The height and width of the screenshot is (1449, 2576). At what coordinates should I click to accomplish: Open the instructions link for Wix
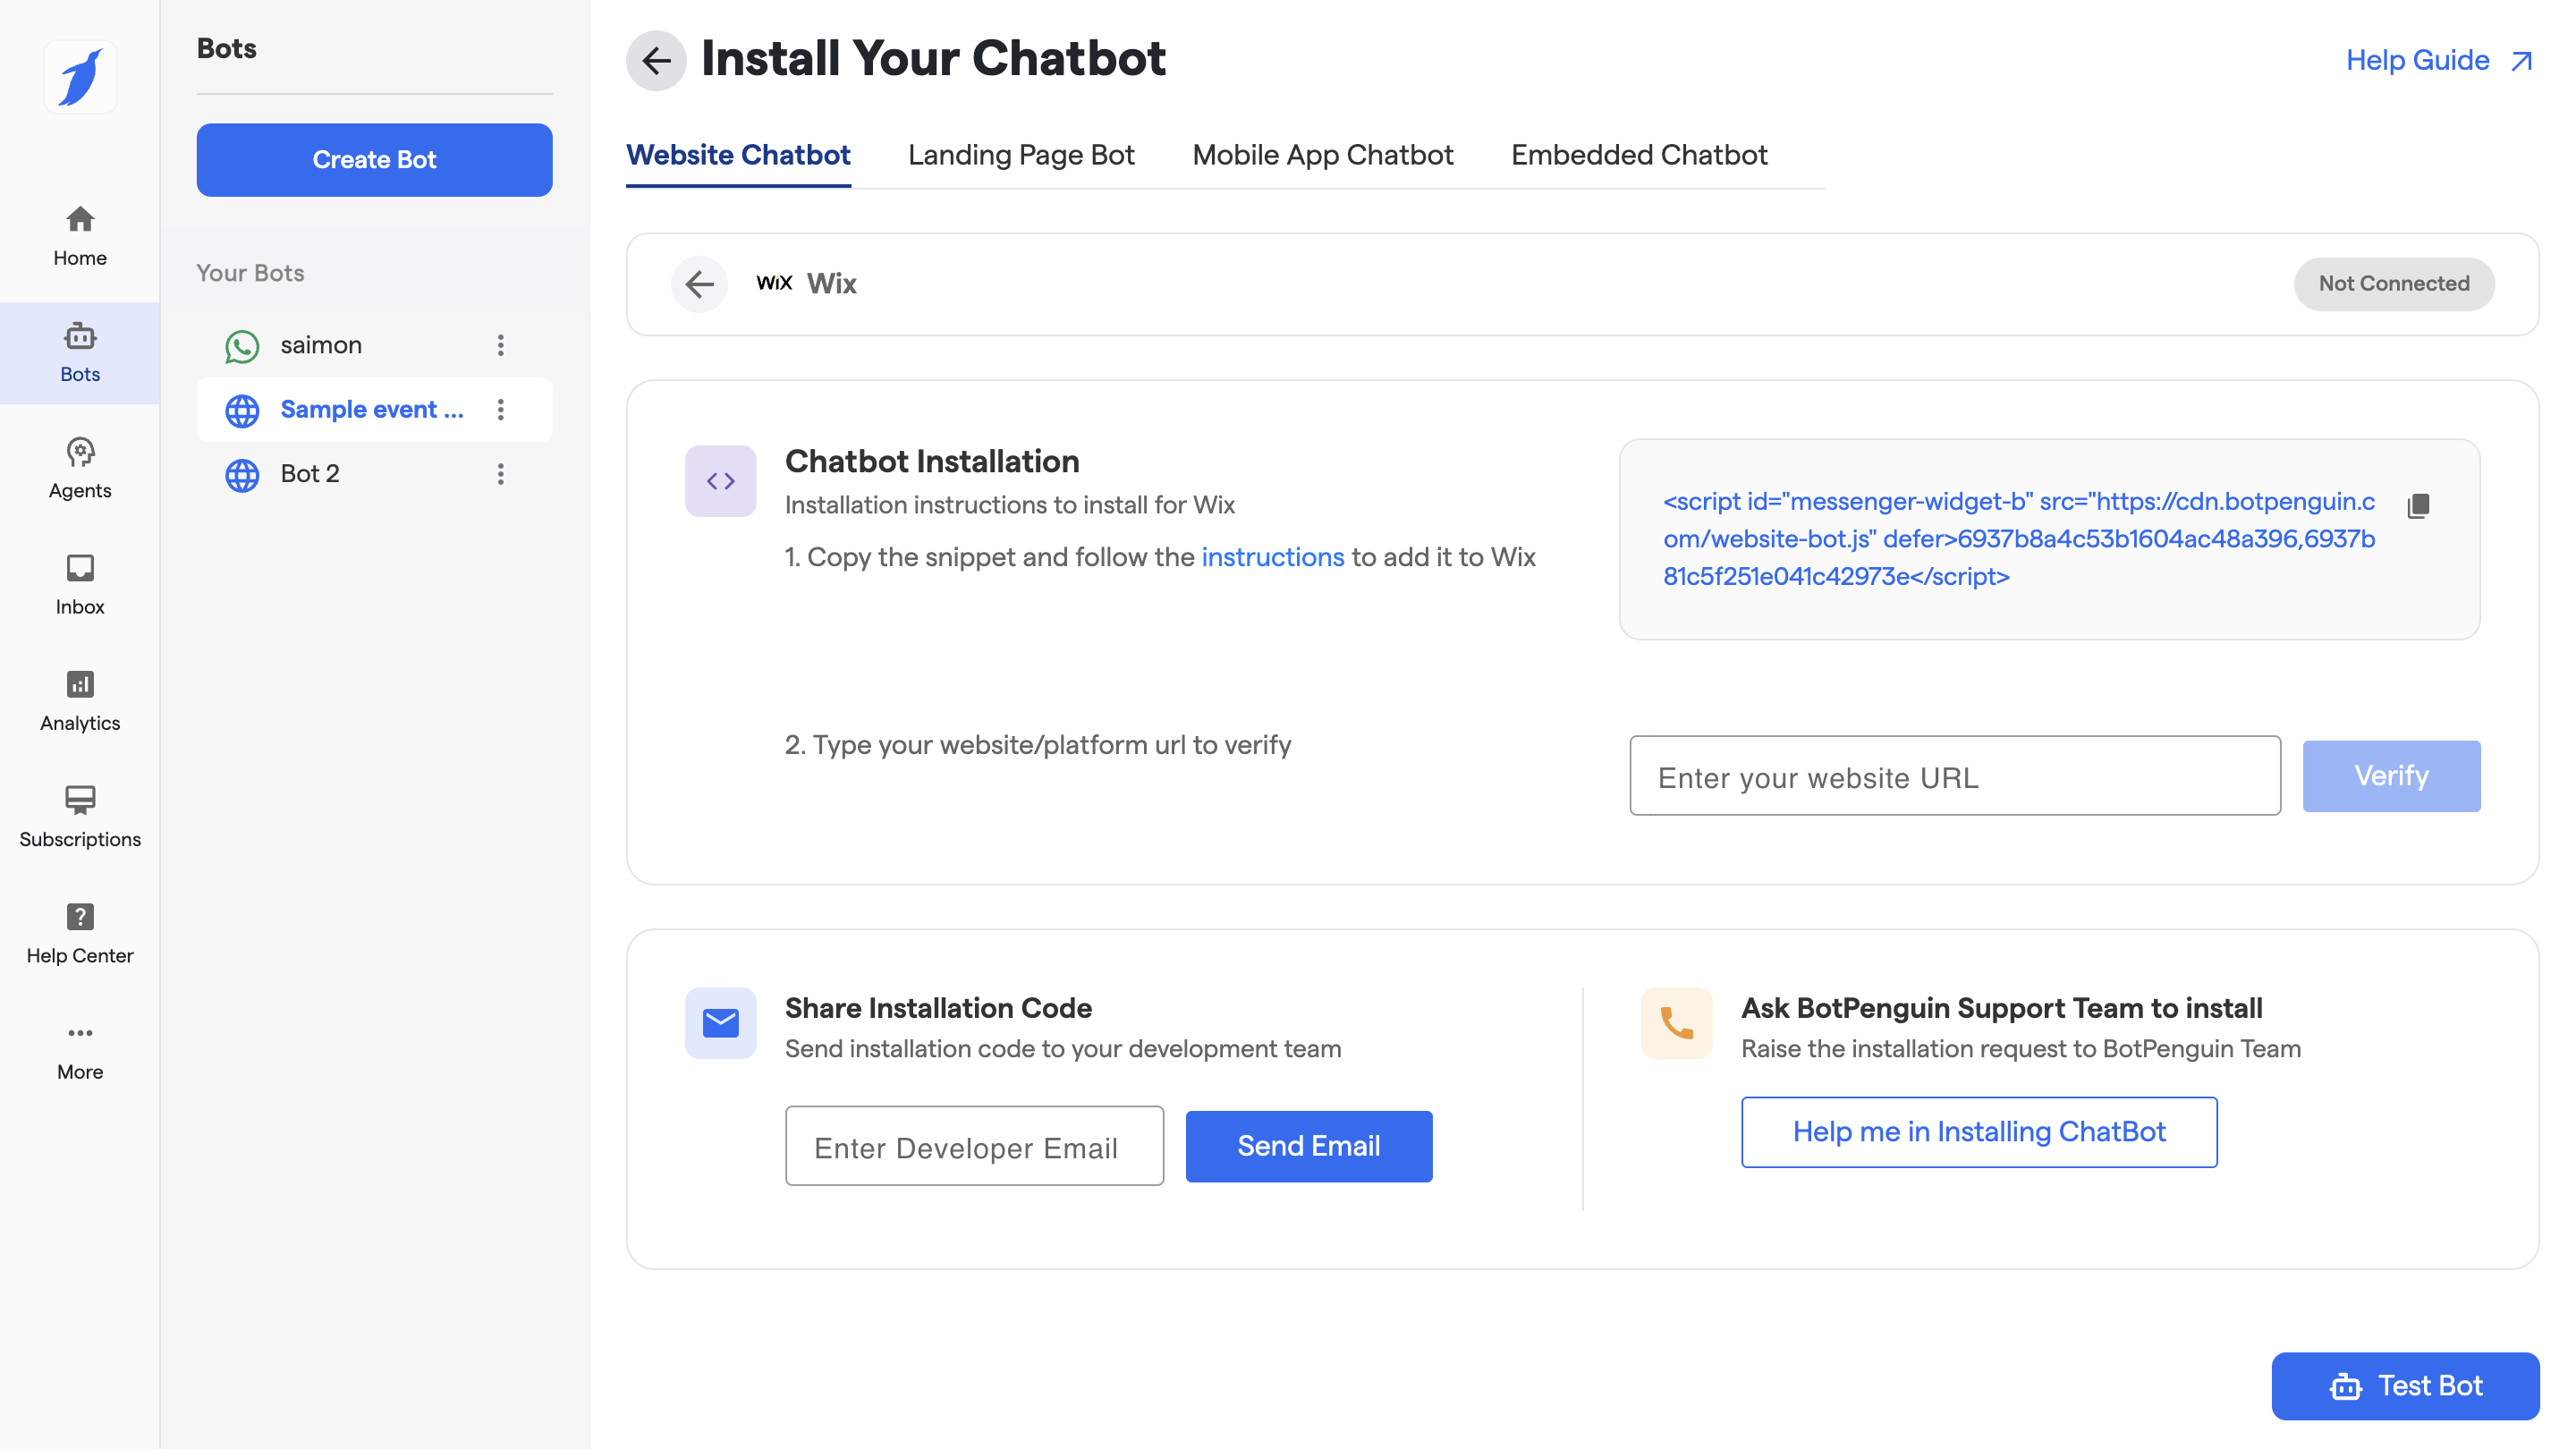pyautogui.click(x=1272, y=557)
